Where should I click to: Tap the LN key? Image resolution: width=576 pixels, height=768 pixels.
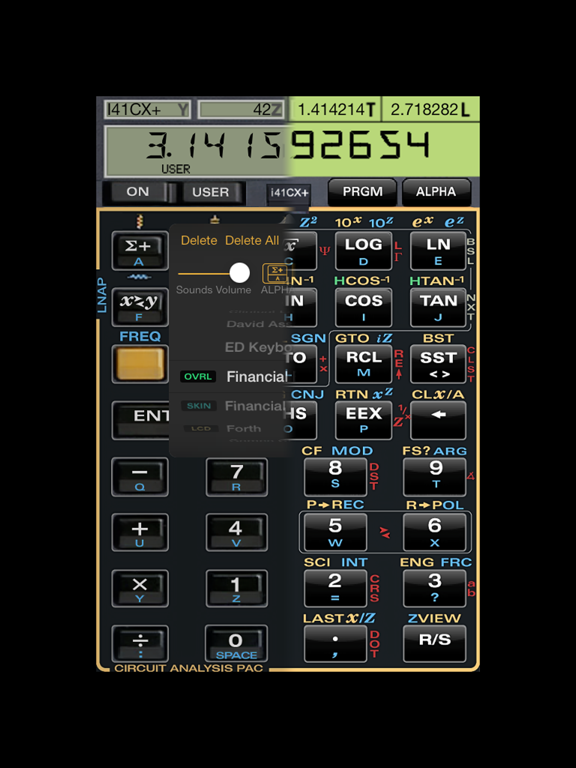[x=438, y=251]
